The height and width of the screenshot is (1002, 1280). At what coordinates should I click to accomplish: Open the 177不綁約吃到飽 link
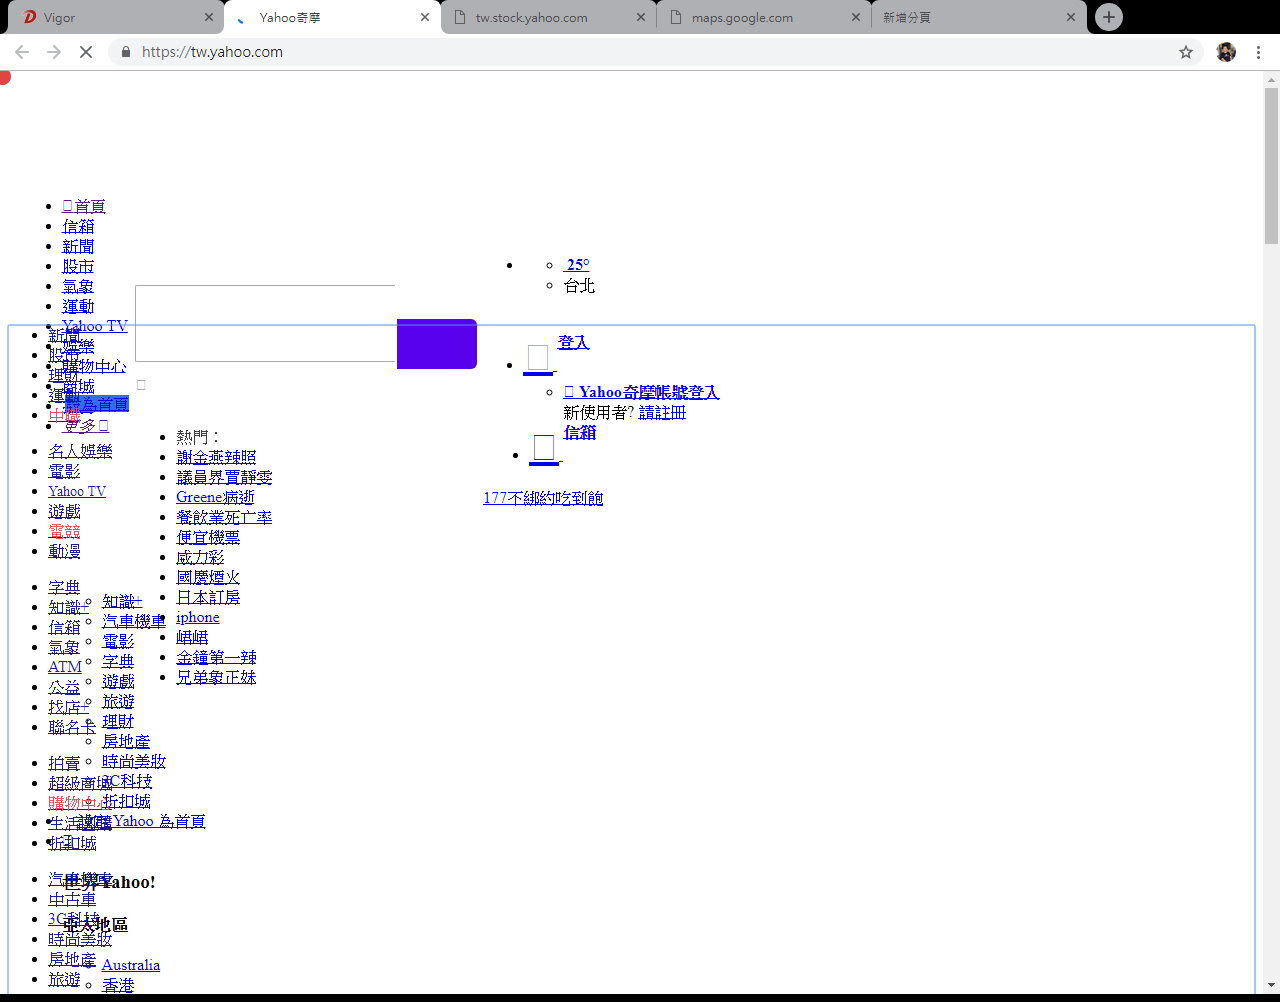tap(543, 498)
